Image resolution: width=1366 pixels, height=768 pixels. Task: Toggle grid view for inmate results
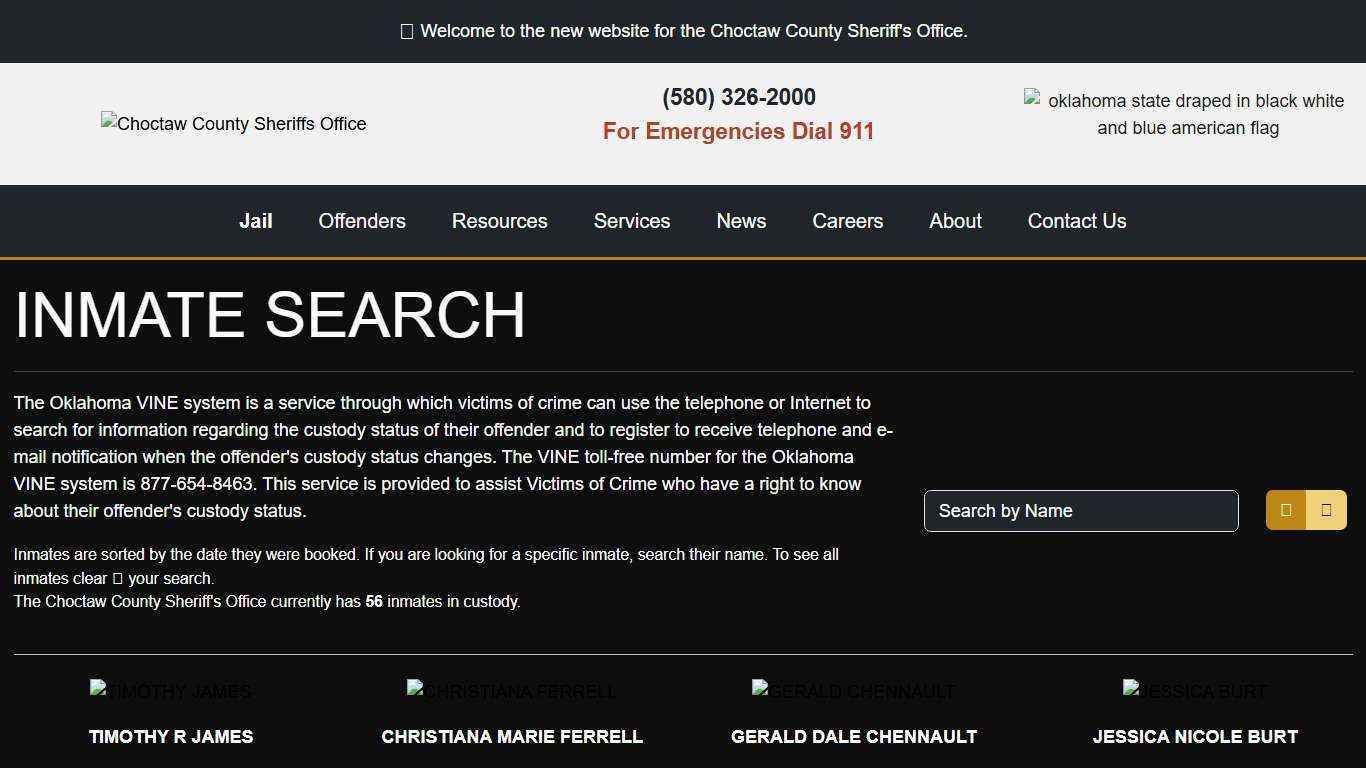coord(1286,510)
